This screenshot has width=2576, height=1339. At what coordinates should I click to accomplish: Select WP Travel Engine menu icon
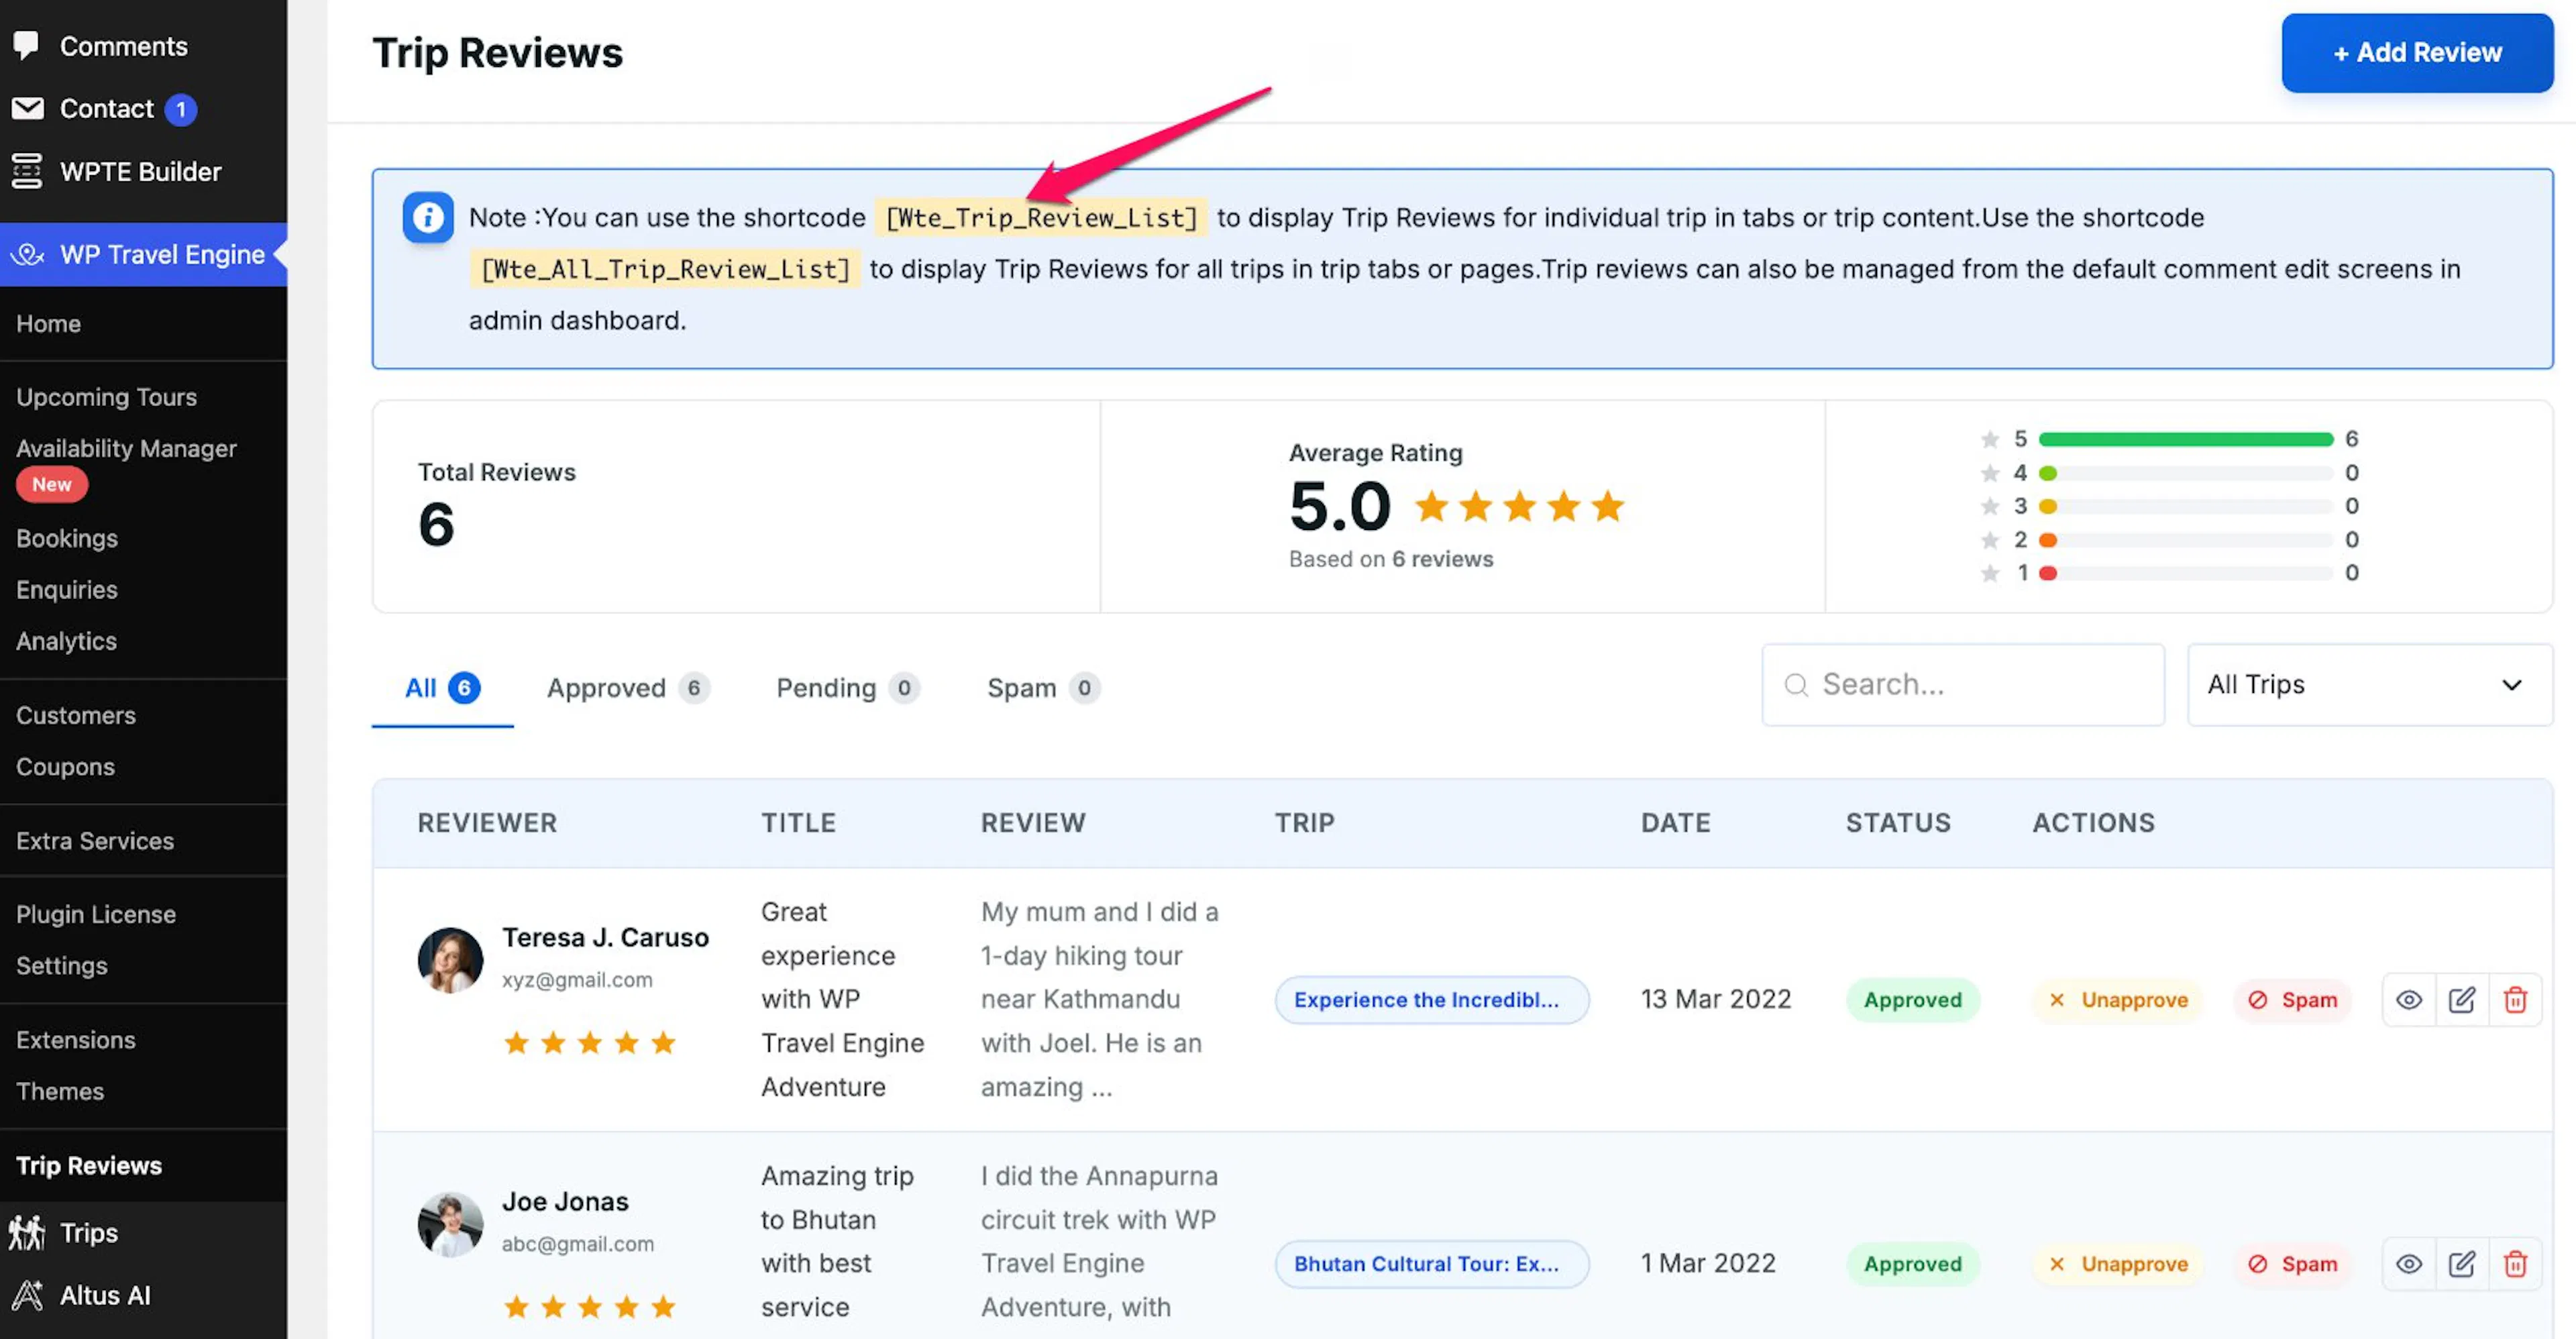27,254
